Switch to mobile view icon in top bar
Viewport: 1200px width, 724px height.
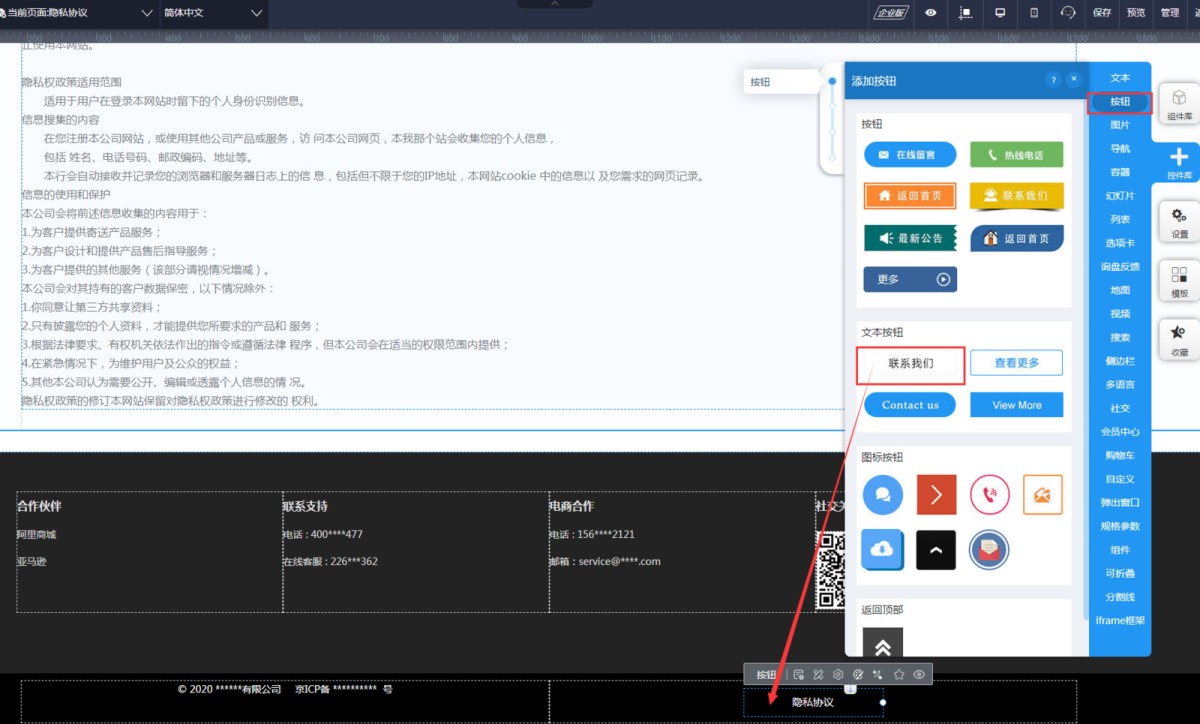[1034, 13]
